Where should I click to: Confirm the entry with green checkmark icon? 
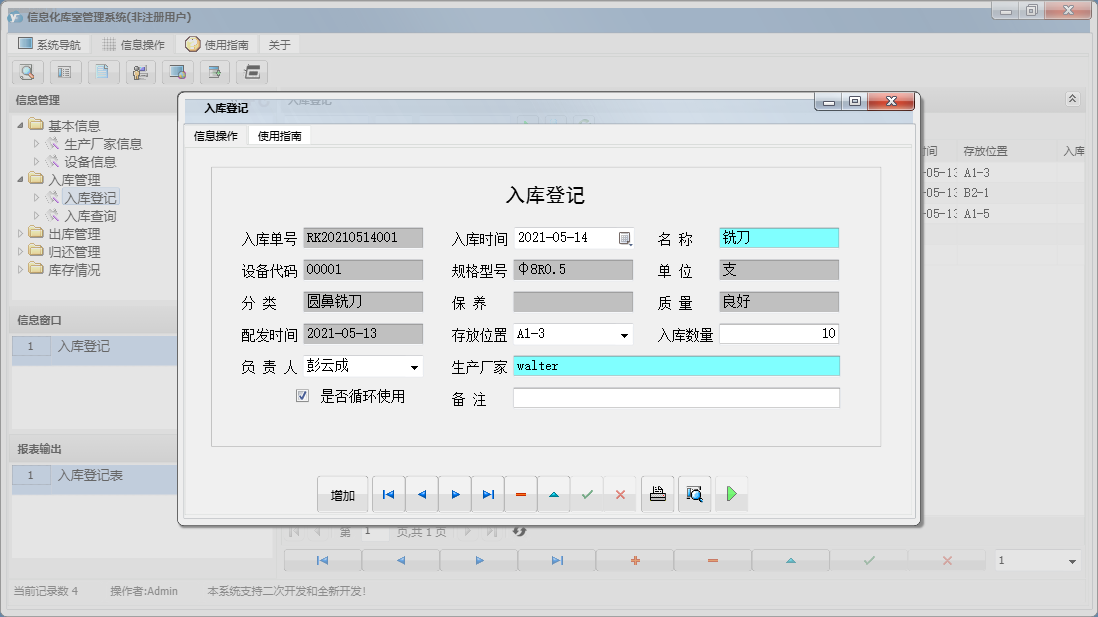[x=587, y=493]
